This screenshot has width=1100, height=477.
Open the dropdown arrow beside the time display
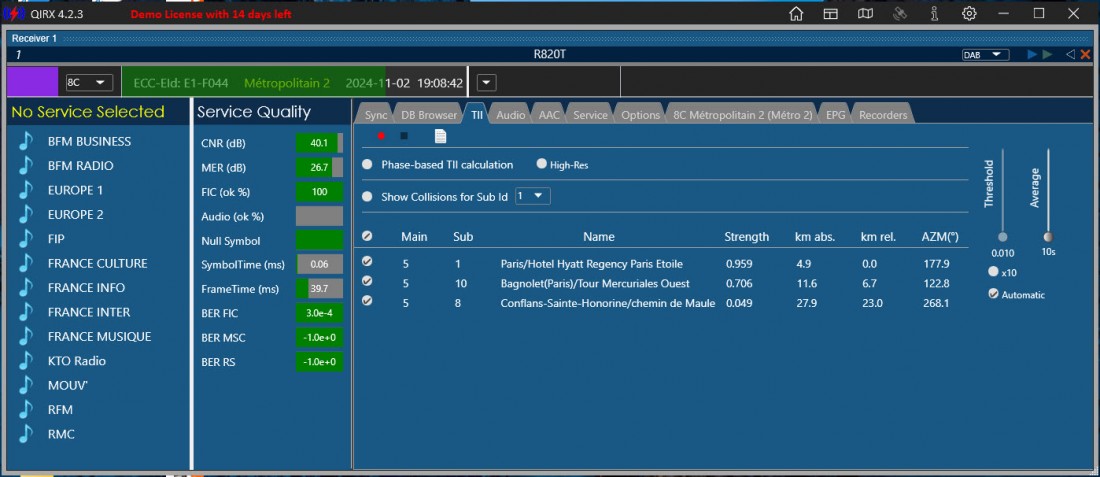click(x=487, y=83)
